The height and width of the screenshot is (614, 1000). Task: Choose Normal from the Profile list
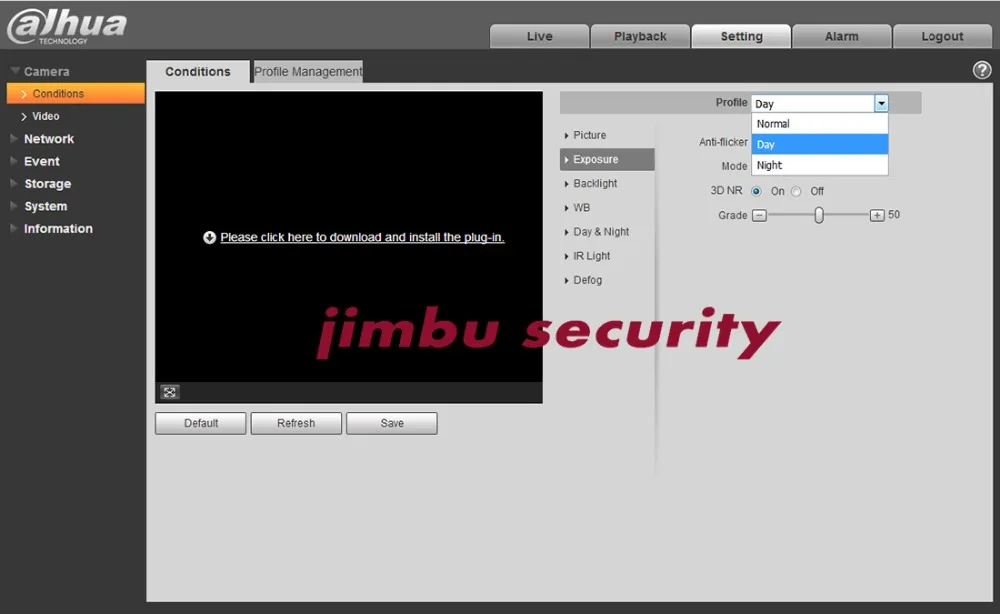tap(820, 124)
